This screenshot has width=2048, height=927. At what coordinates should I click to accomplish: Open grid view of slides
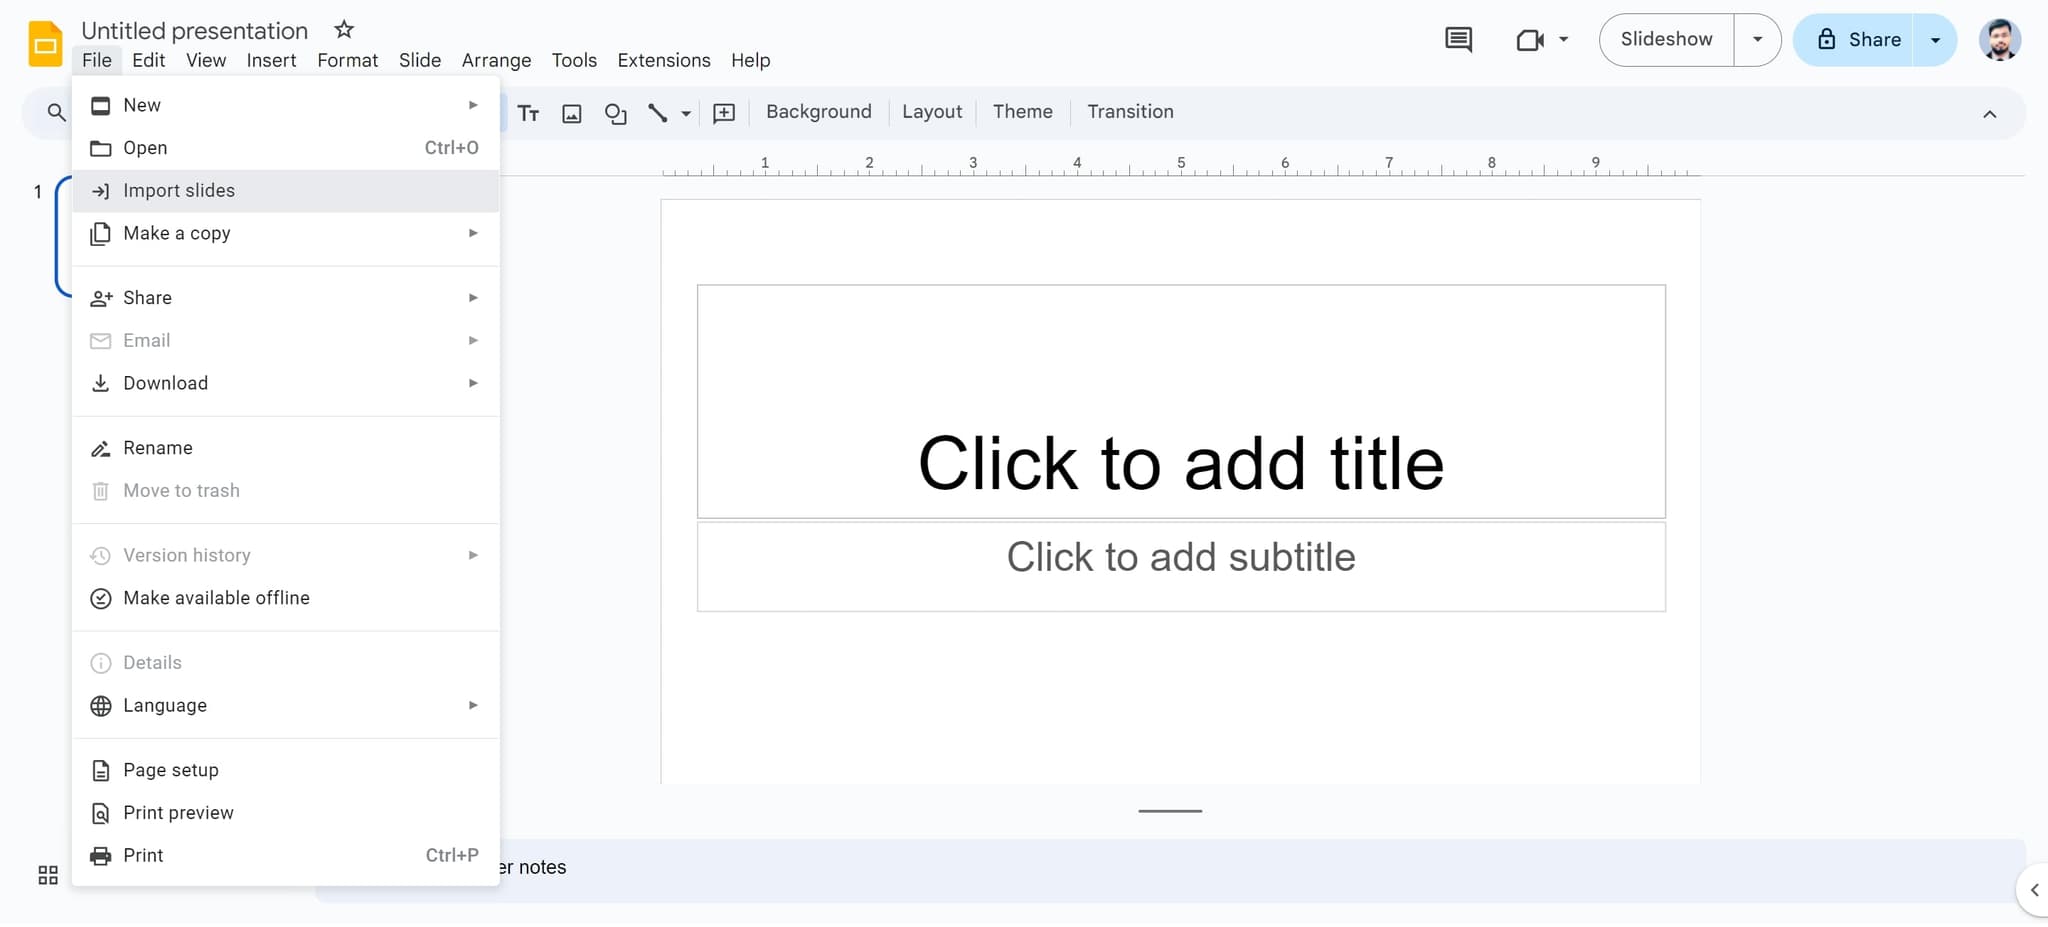click(47, 874)
